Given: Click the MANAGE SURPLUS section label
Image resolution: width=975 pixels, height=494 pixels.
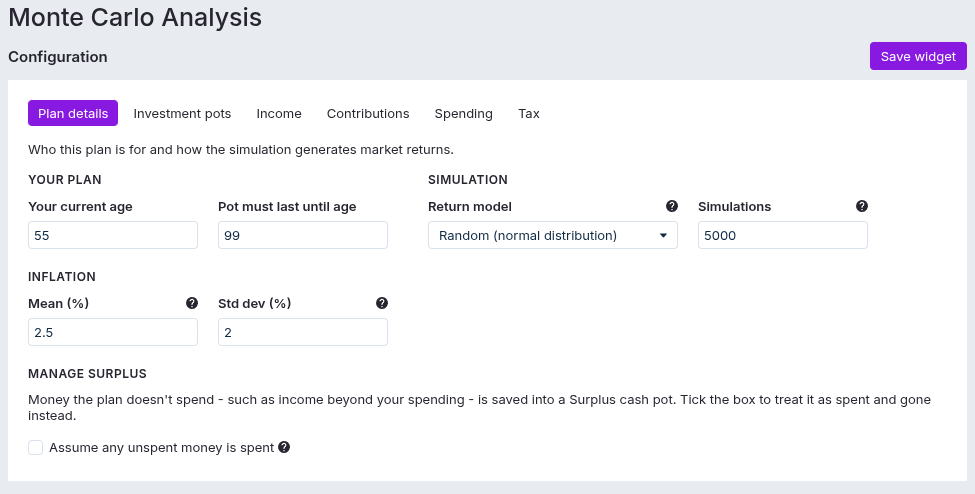Looking at the screenshot, I should [x=87, y=373].
